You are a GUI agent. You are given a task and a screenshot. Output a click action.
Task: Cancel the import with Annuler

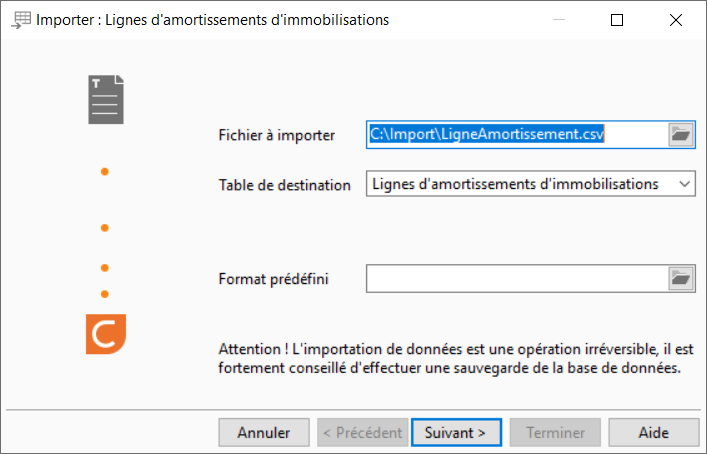pos(264,433)
